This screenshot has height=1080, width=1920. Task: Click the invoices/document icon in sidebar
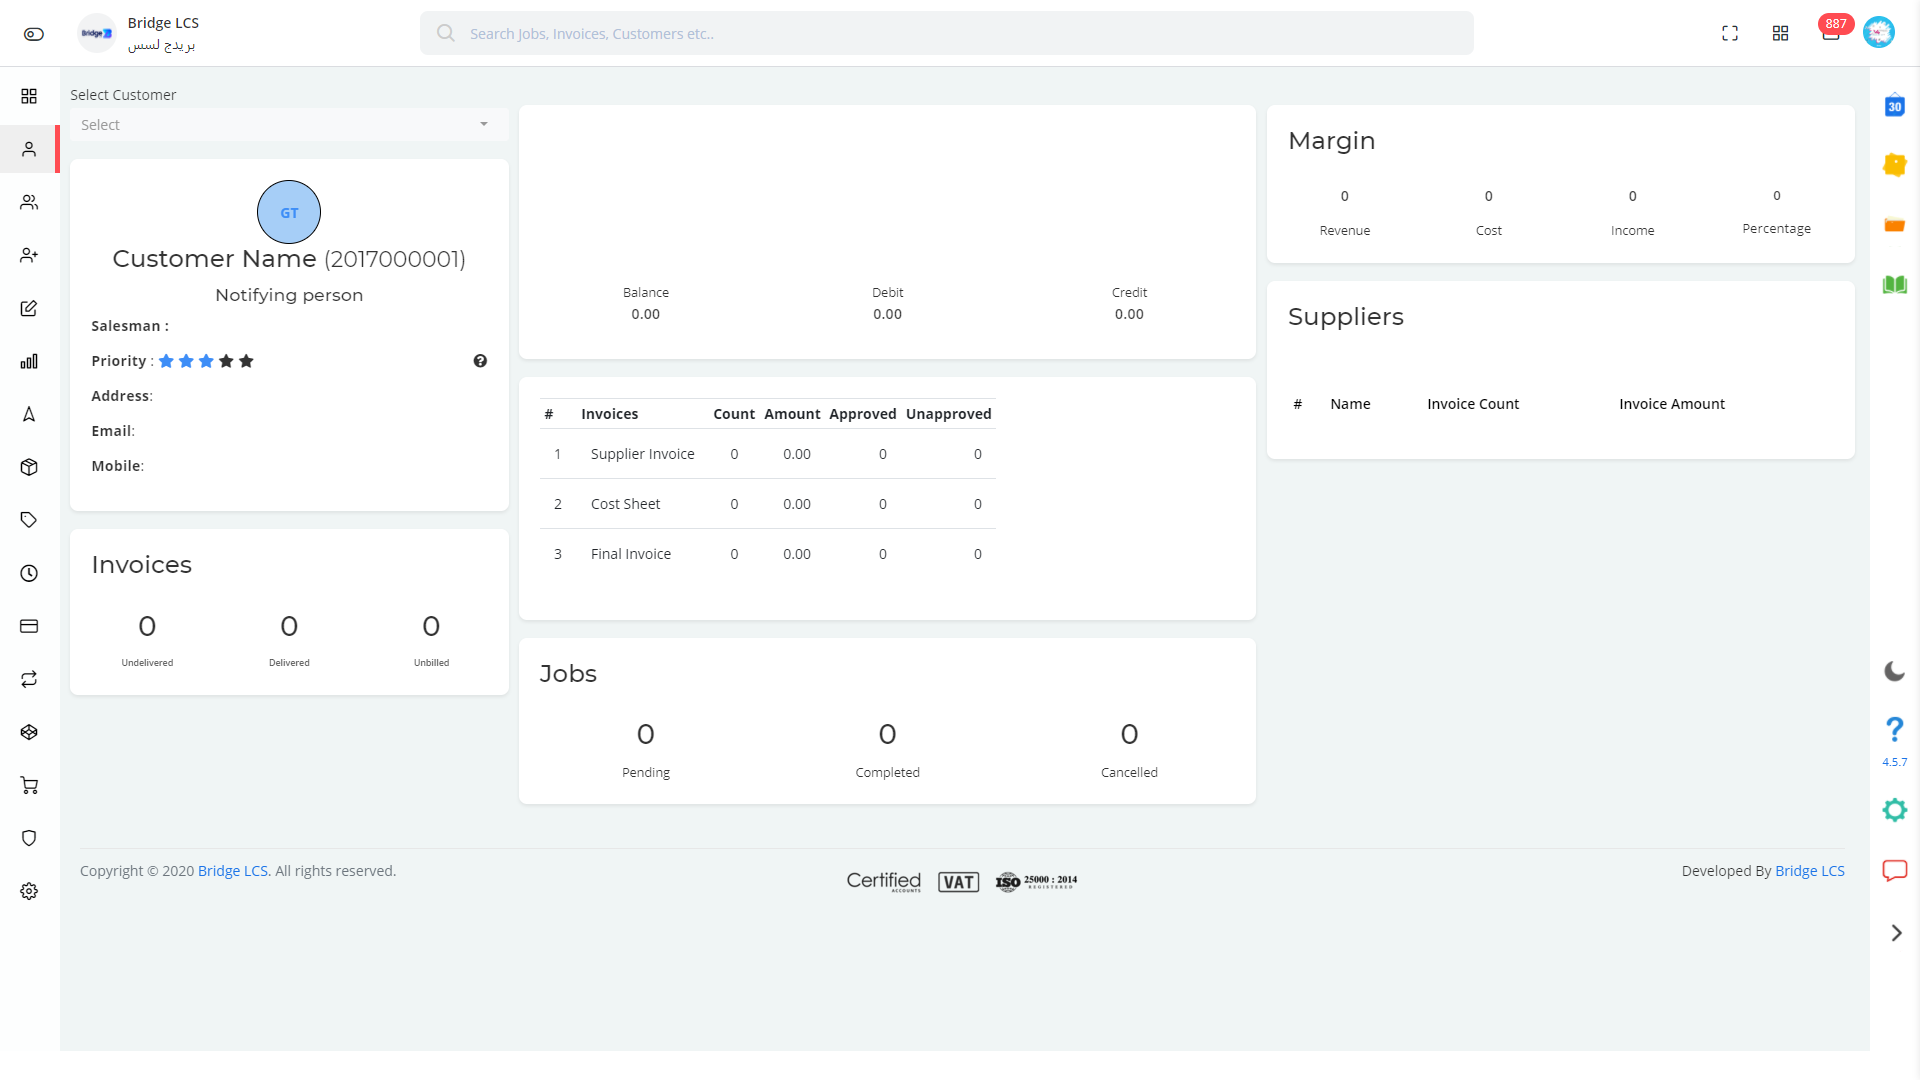pos(29,309)
